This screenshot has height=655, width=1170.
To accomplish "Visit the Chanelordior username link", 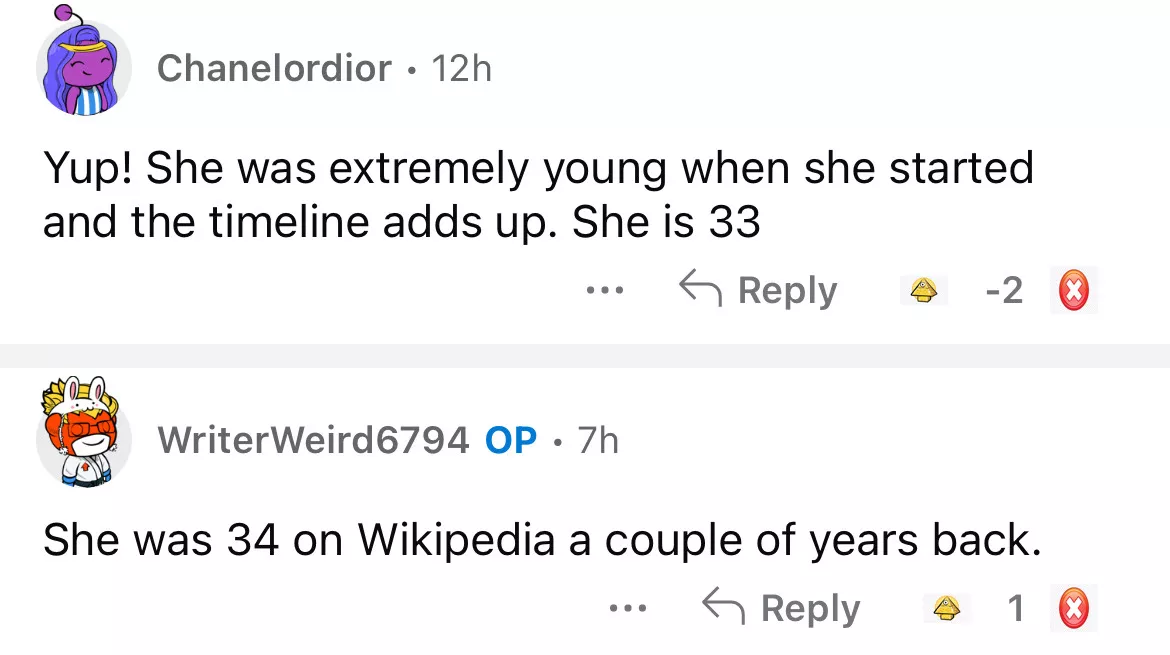I will [x=273, y=68].
